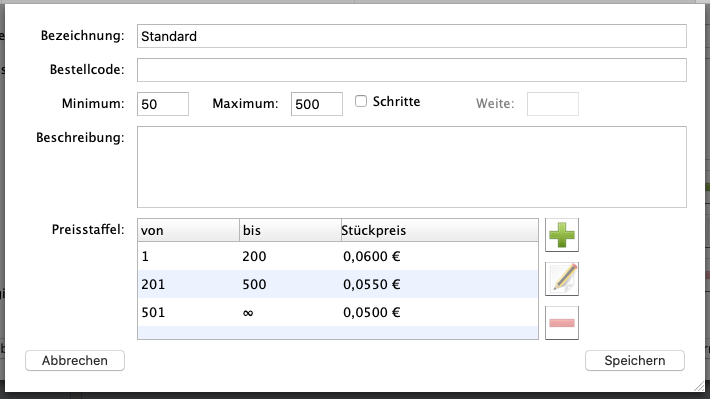Save changes with Speichern button
The width and height of the screenshot is (710, 399).
coord(635,361)
